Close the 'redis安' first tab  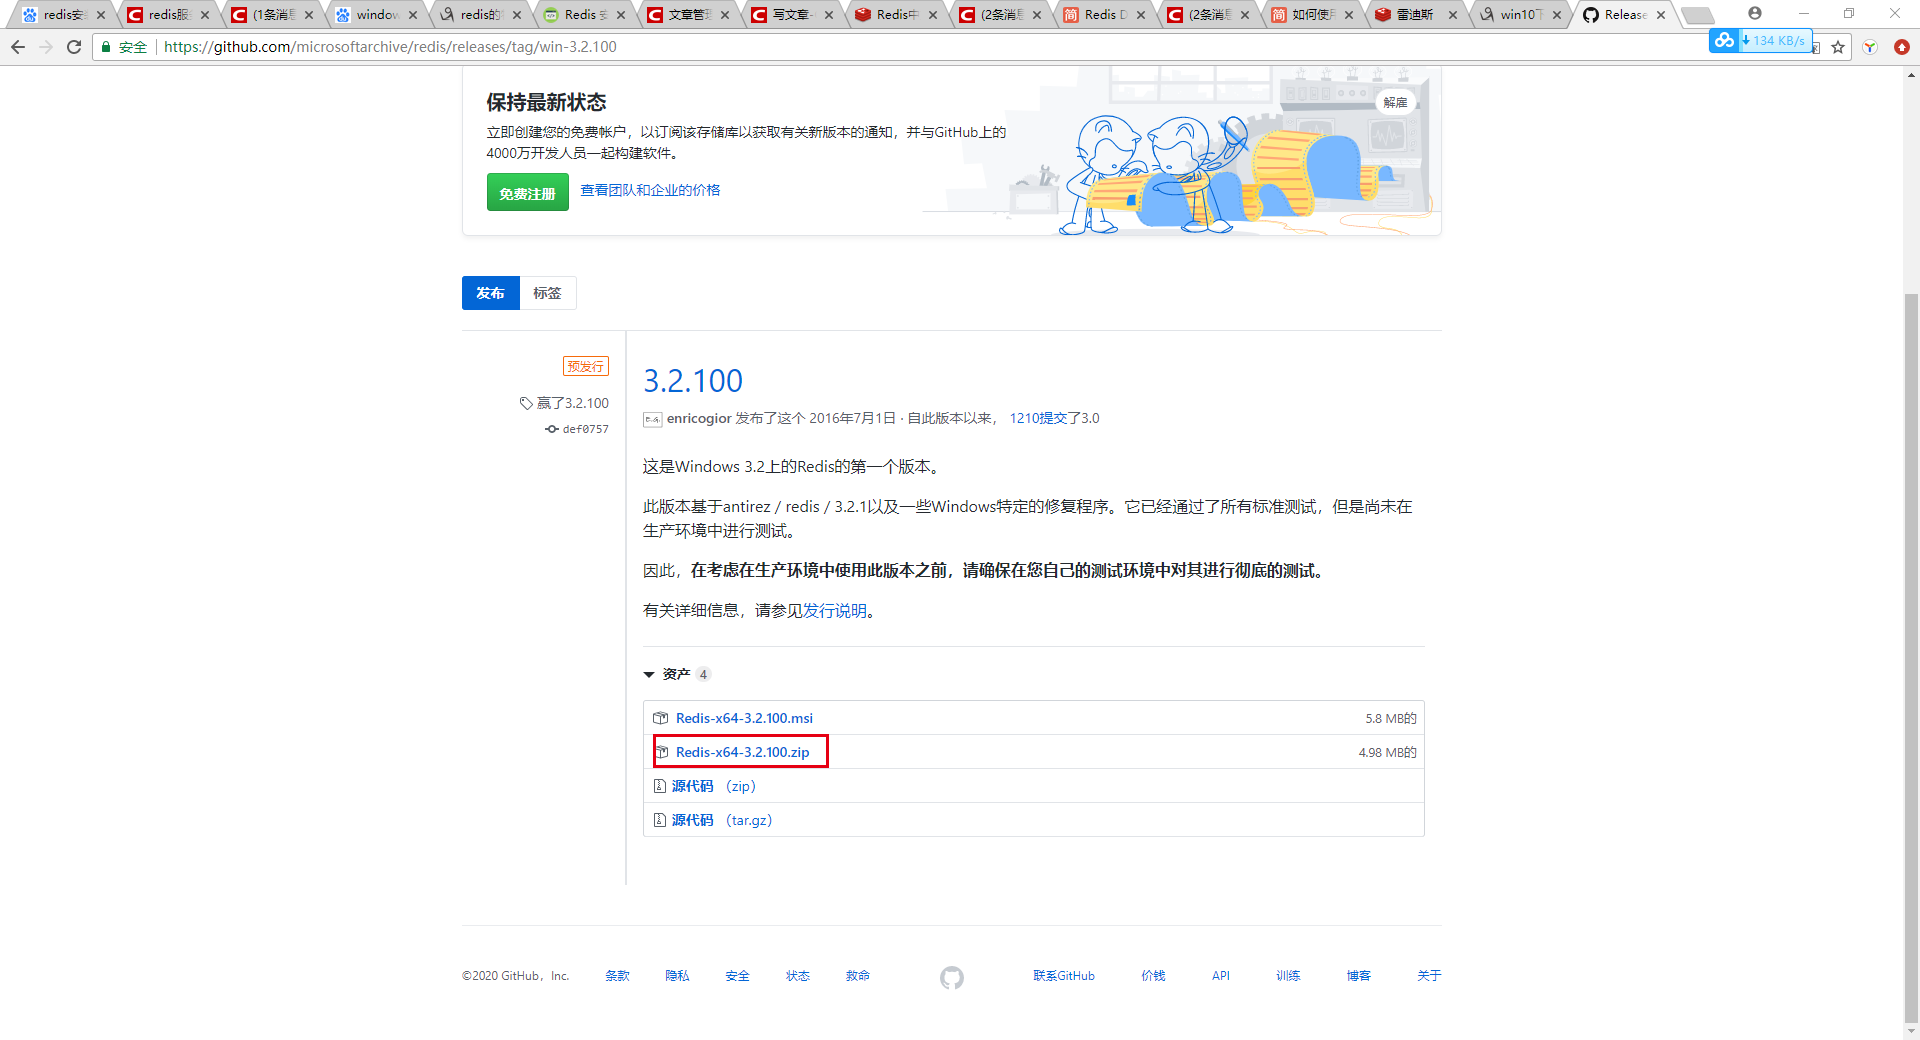tap(101, 15)
